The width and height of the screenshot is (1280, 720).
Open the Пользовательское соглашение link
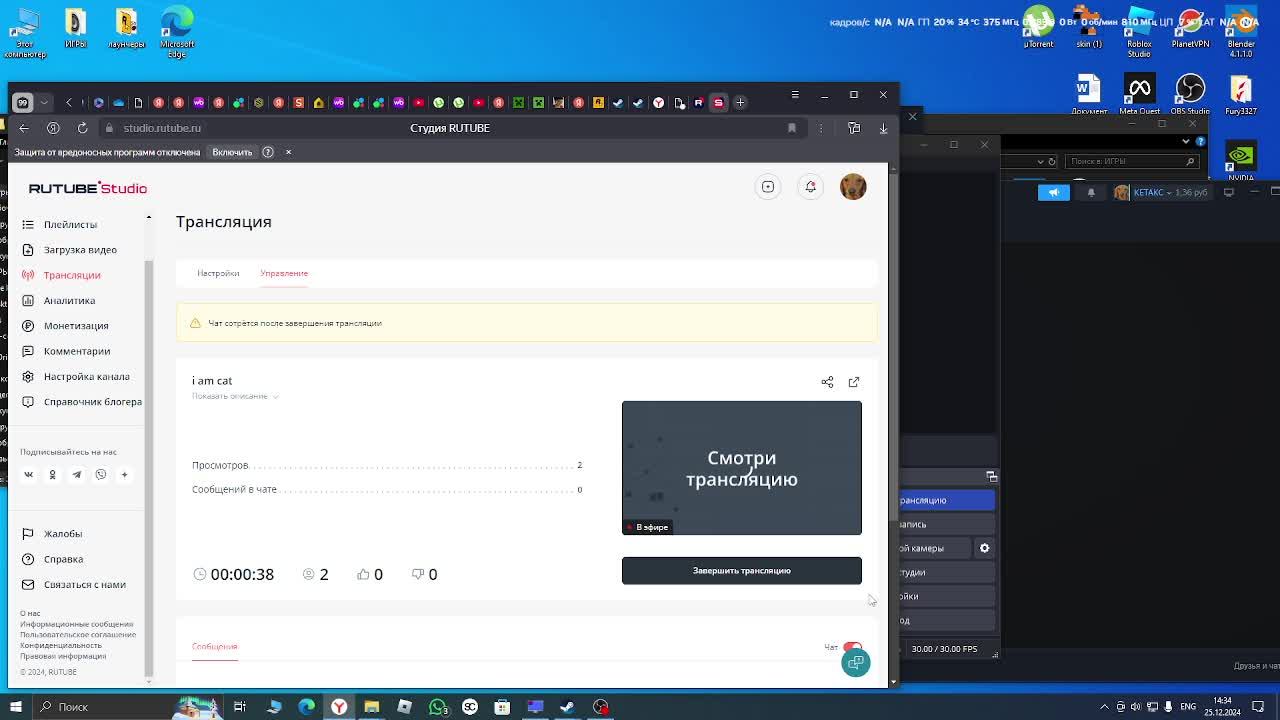(x=78, y=635)
